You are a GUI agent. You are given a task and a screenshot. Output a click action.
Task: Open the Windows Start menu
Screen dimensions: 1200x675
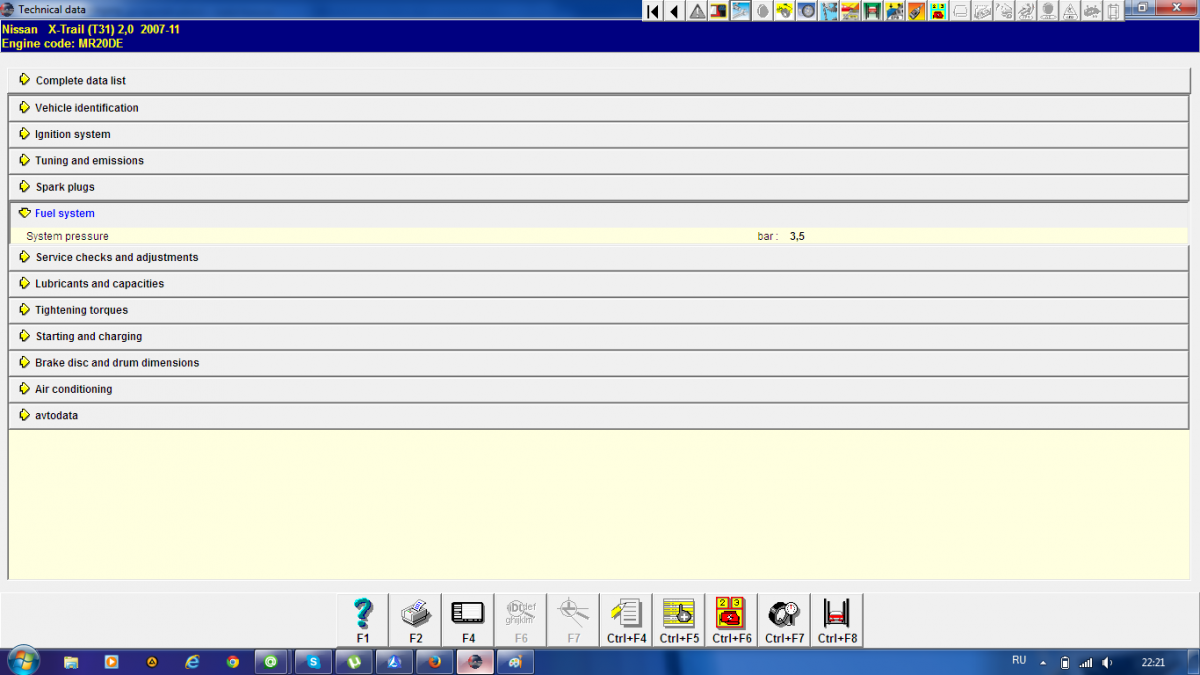click(x=22, y=661)
